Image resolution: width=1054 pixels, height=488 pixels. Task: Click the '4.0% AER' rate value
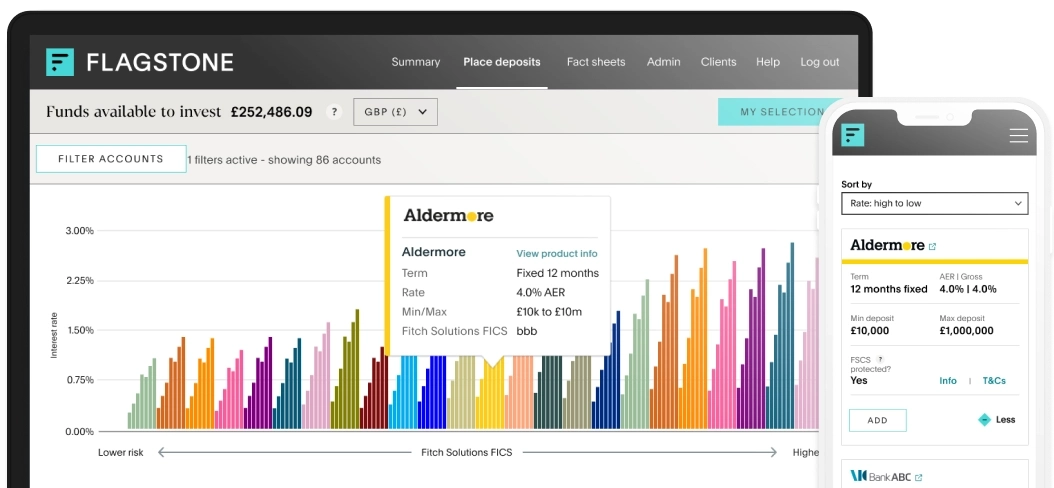(x=540, y=292)
